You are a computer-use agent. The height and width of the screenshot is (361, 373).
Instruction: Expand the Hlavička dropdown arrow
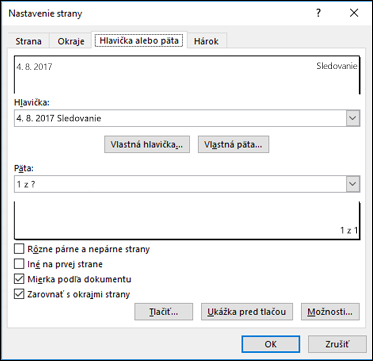353,118
